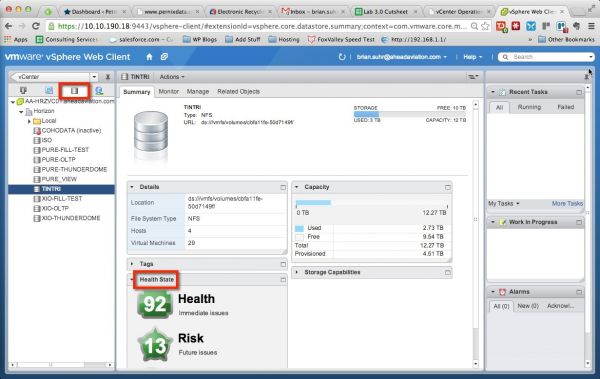600x379 pixels.
Task: Collapse the Details section
Action: 132,187
